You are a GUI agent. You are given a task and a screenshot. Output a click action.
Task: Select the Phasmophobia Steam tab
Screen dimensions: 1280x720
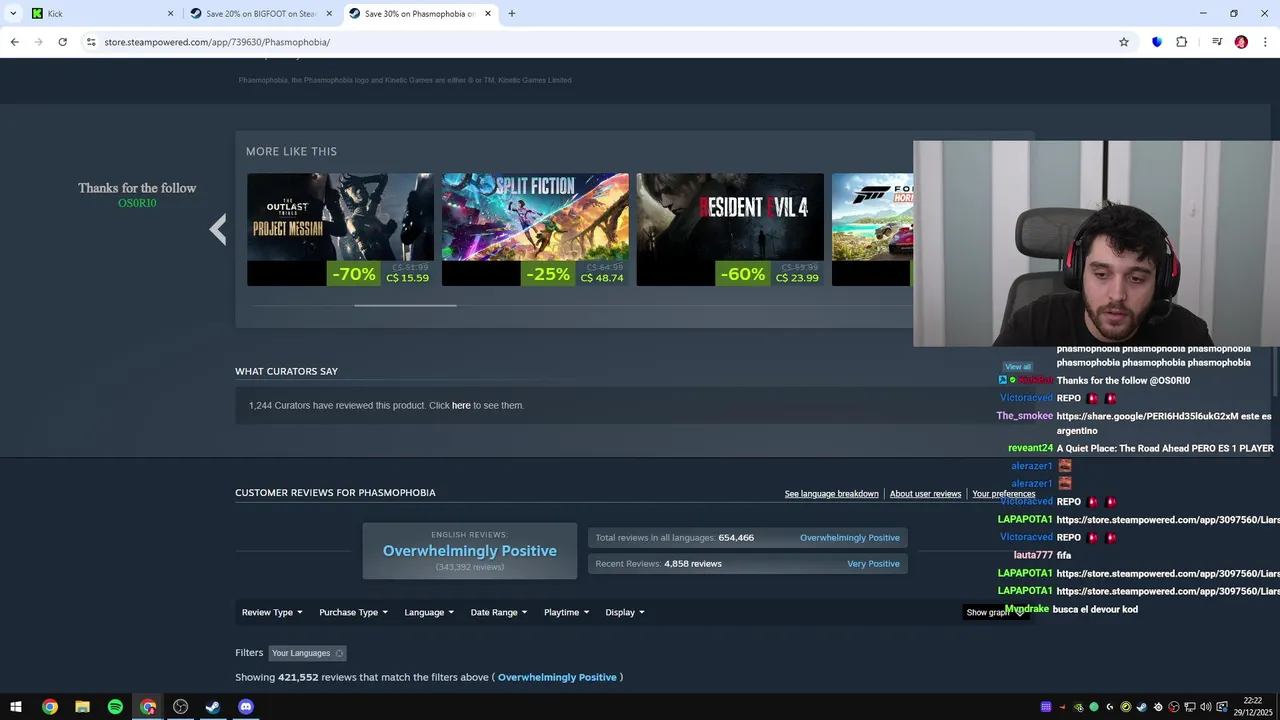[x=420, y=14]
